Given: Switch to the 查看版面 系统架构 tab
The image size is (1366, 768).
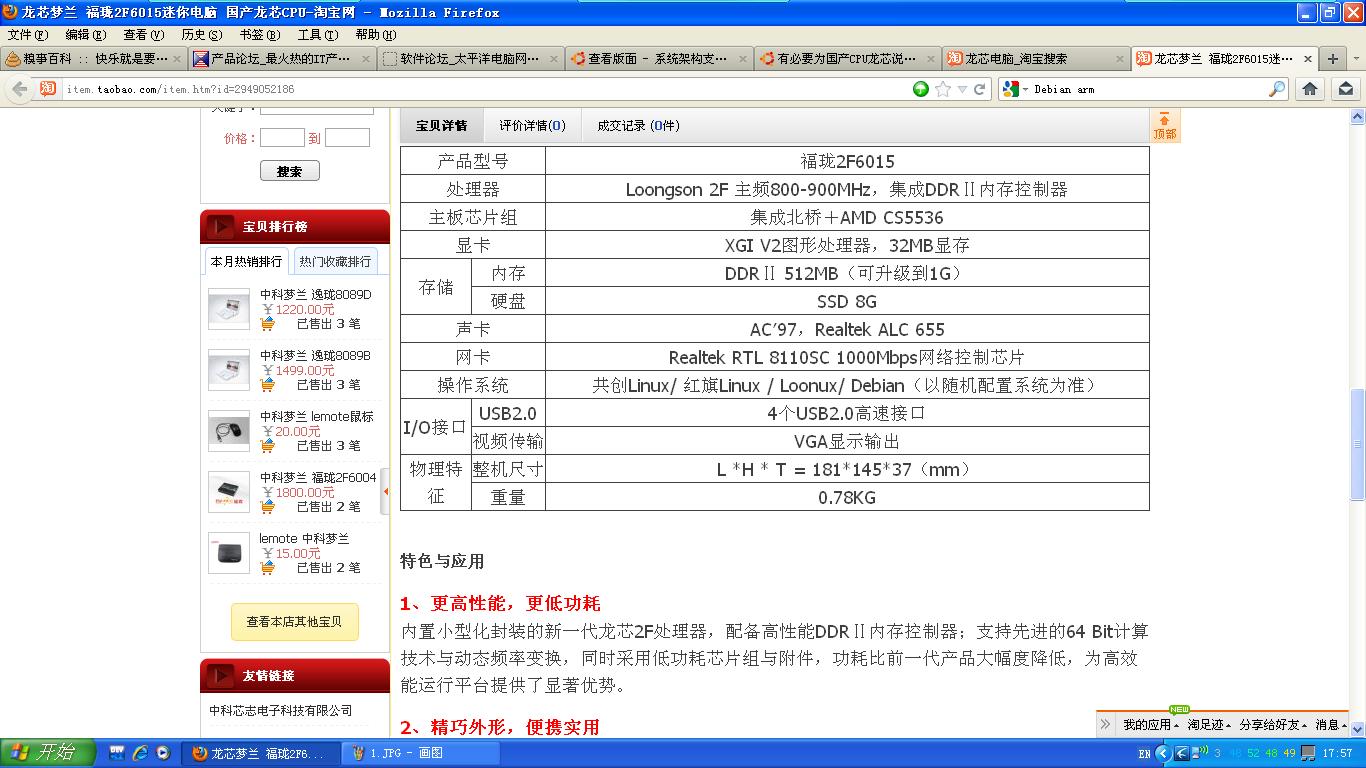Looking at the screenshot, I should point(658,58).
